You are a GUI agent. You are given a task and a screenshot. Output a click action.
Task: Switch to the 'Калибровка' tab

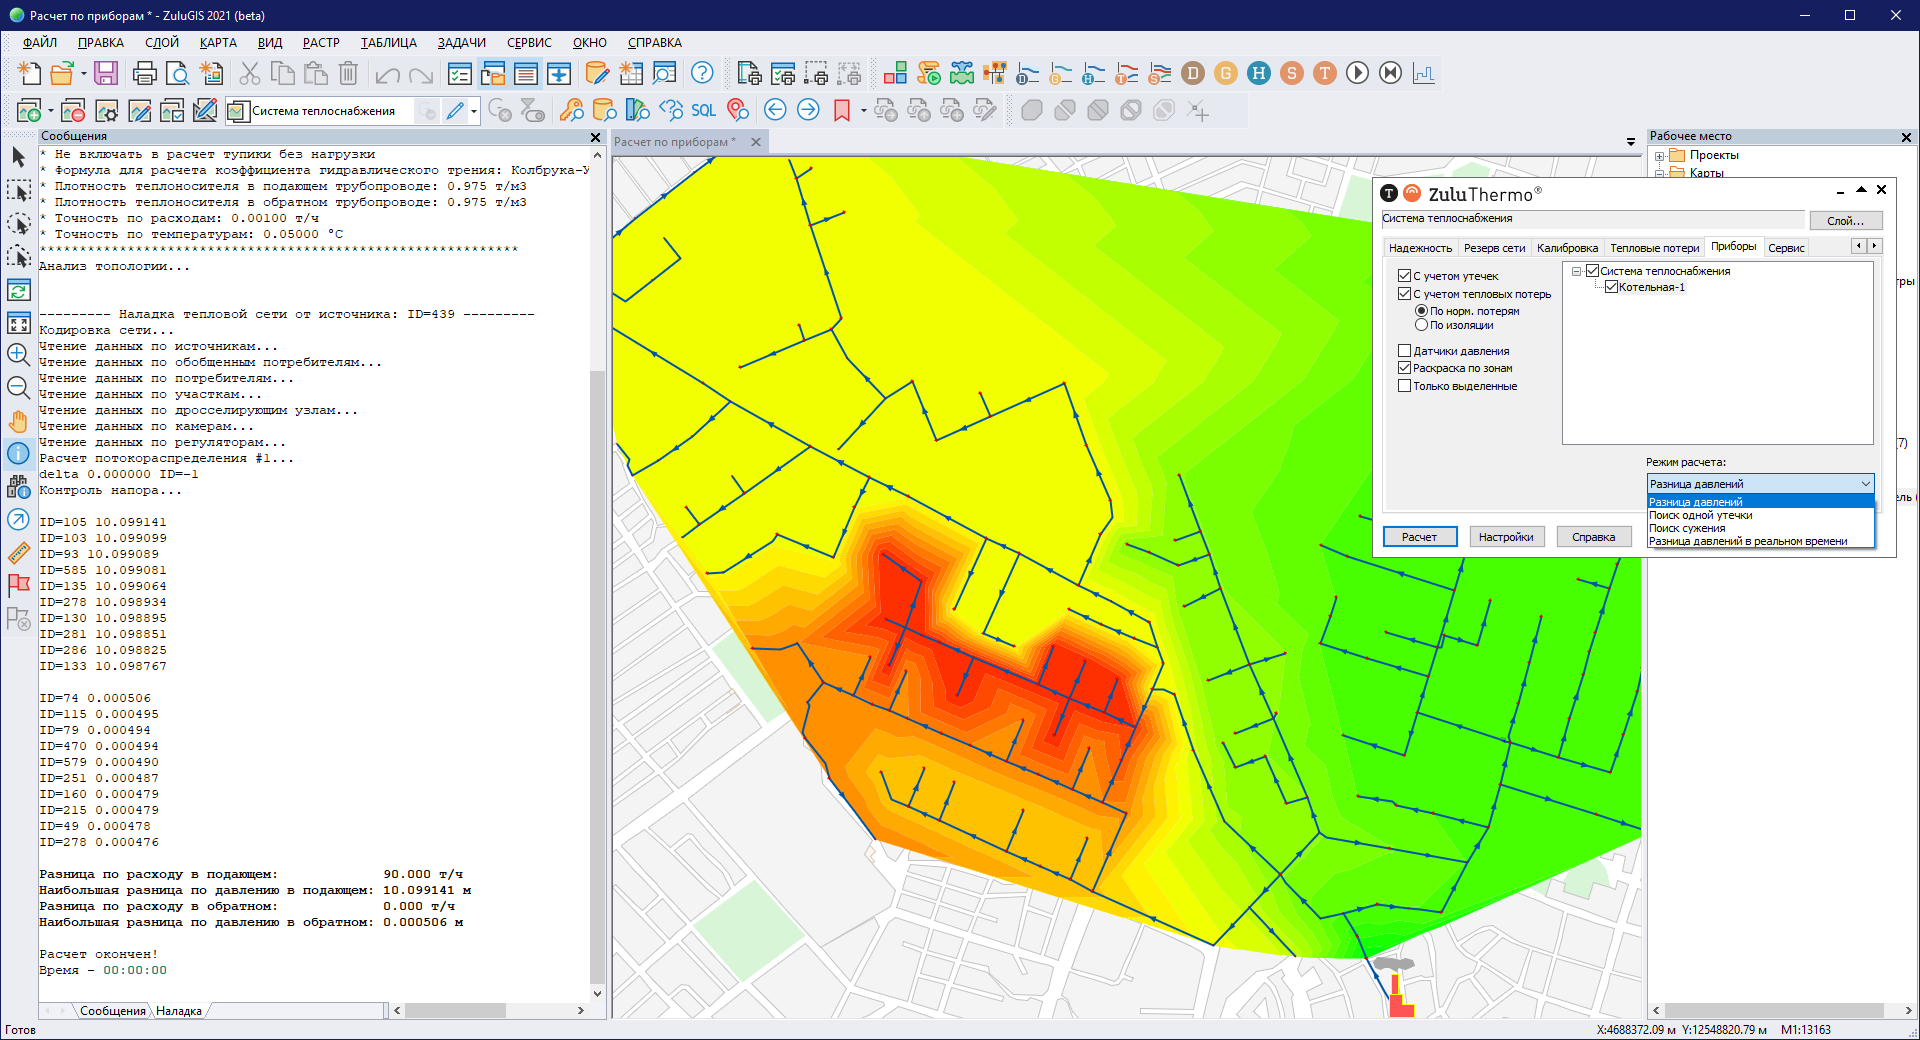click(x=1567, y=248)
